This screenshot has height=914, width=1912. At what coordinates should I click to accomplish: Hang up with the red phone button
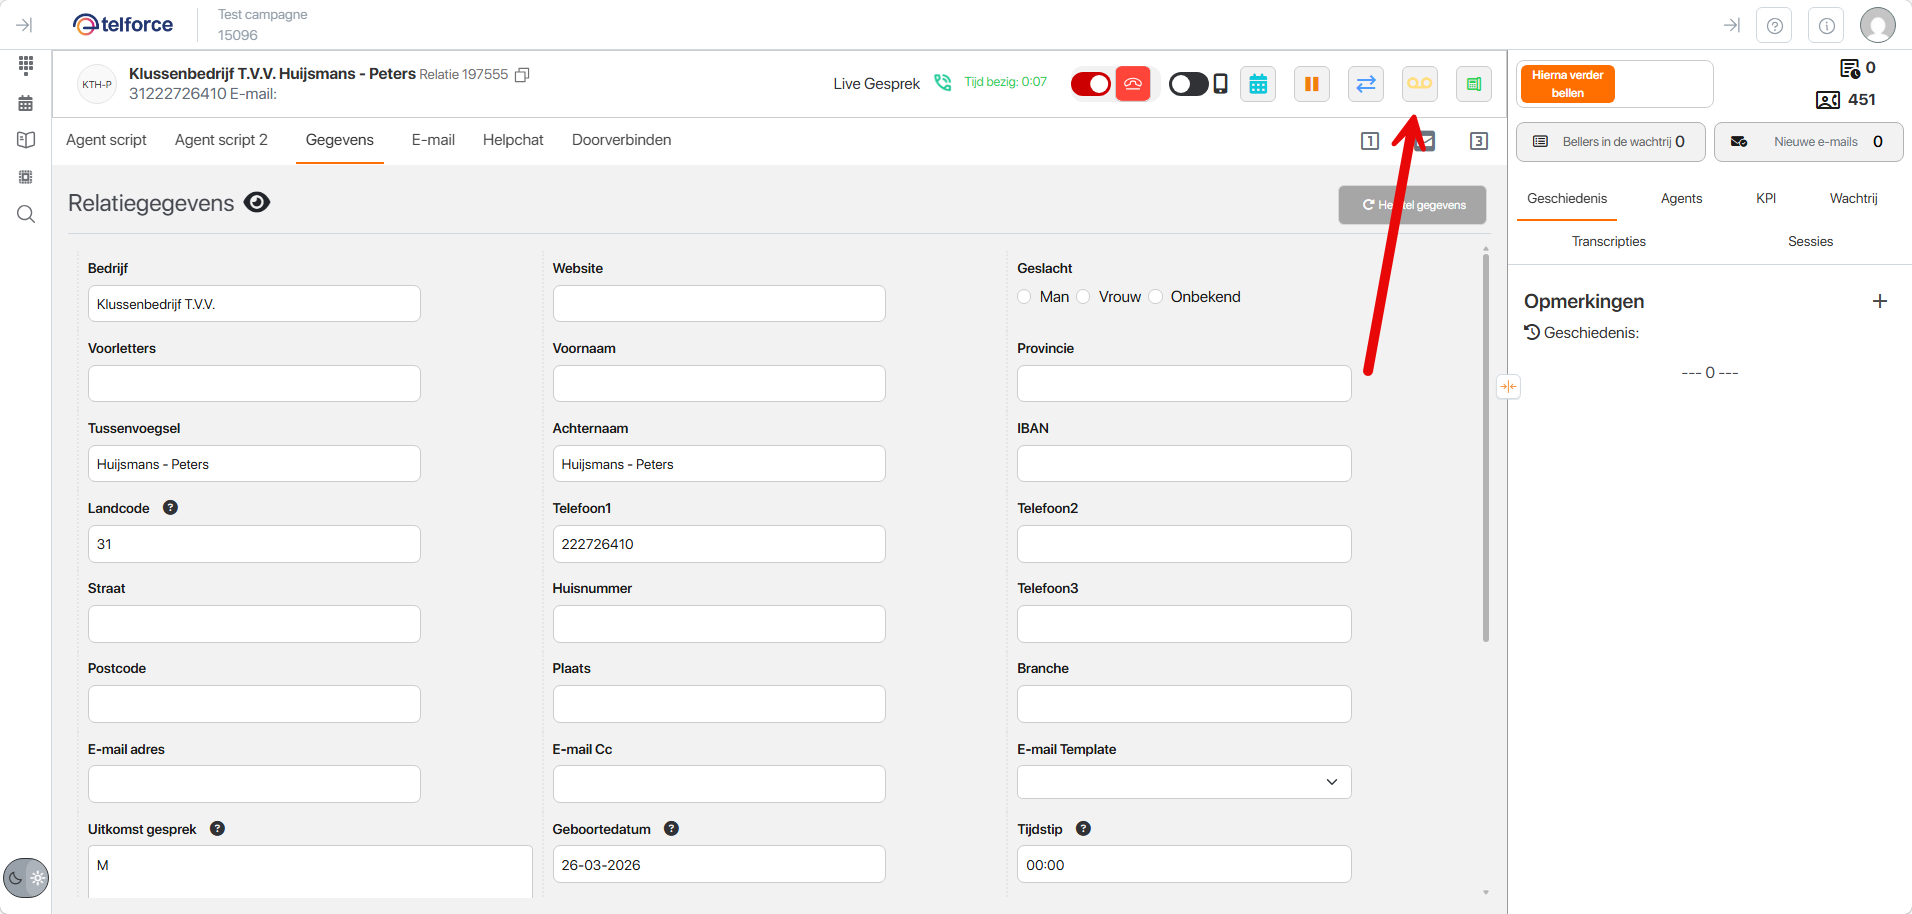[x=1133, y=84]
